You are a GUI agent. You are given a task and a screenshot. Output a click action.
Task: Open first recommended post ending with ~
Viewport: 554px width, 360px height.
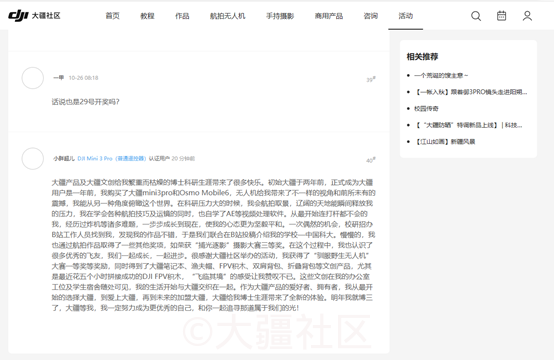pyautogui.click(x=441, y=75)
